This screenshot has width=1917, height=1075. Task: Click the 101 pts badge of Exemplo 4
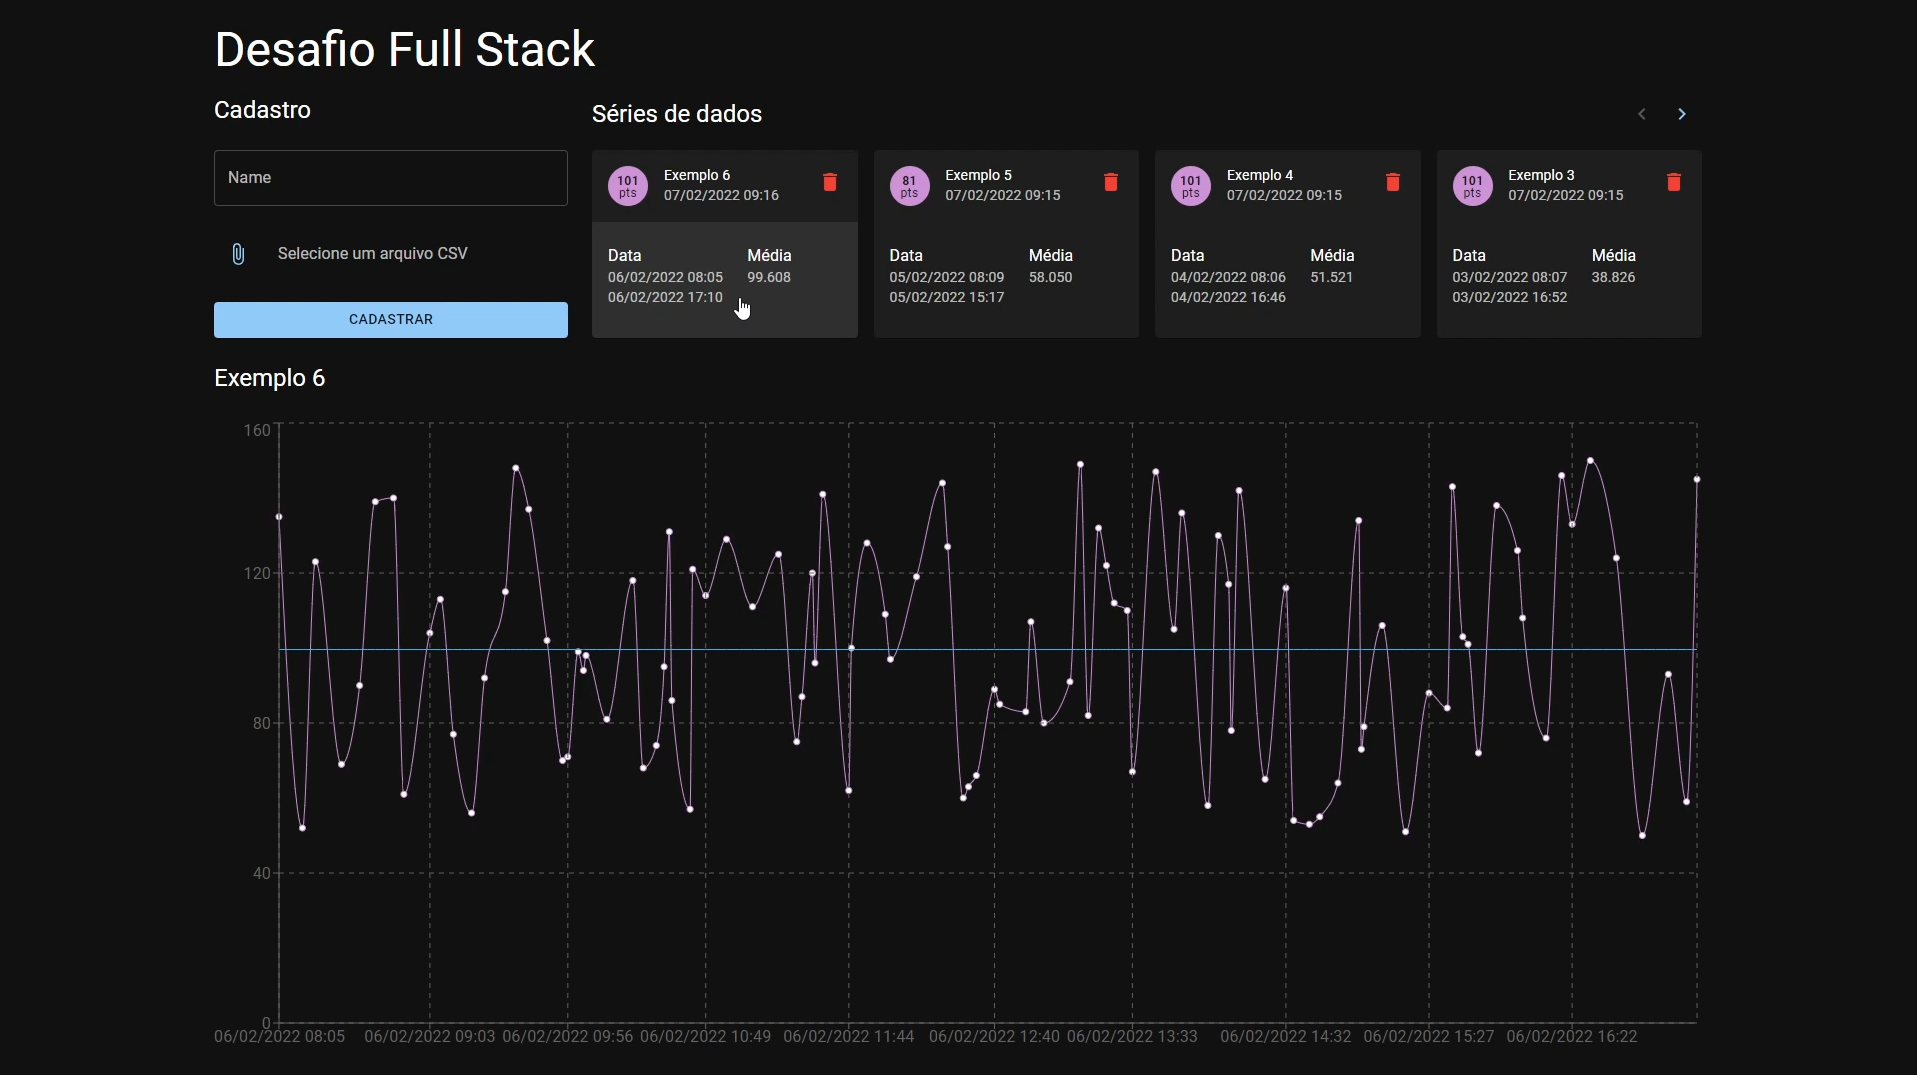pos(1191,186)
